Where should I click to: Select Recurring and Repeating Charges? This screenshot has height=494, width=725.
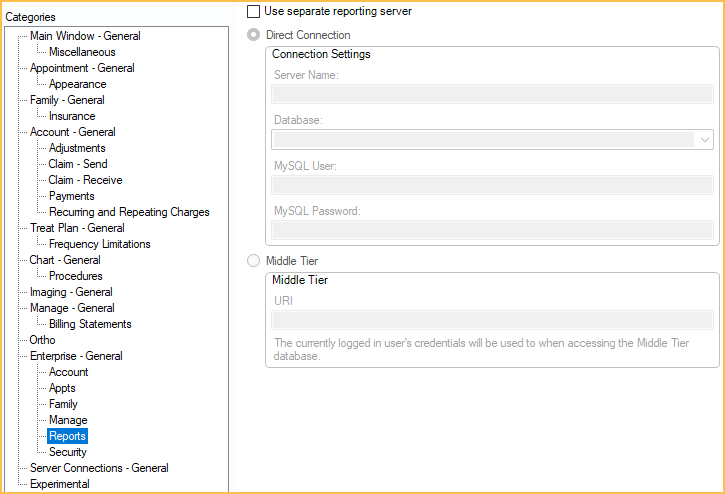pyautogui.click(x=129, y=212)
